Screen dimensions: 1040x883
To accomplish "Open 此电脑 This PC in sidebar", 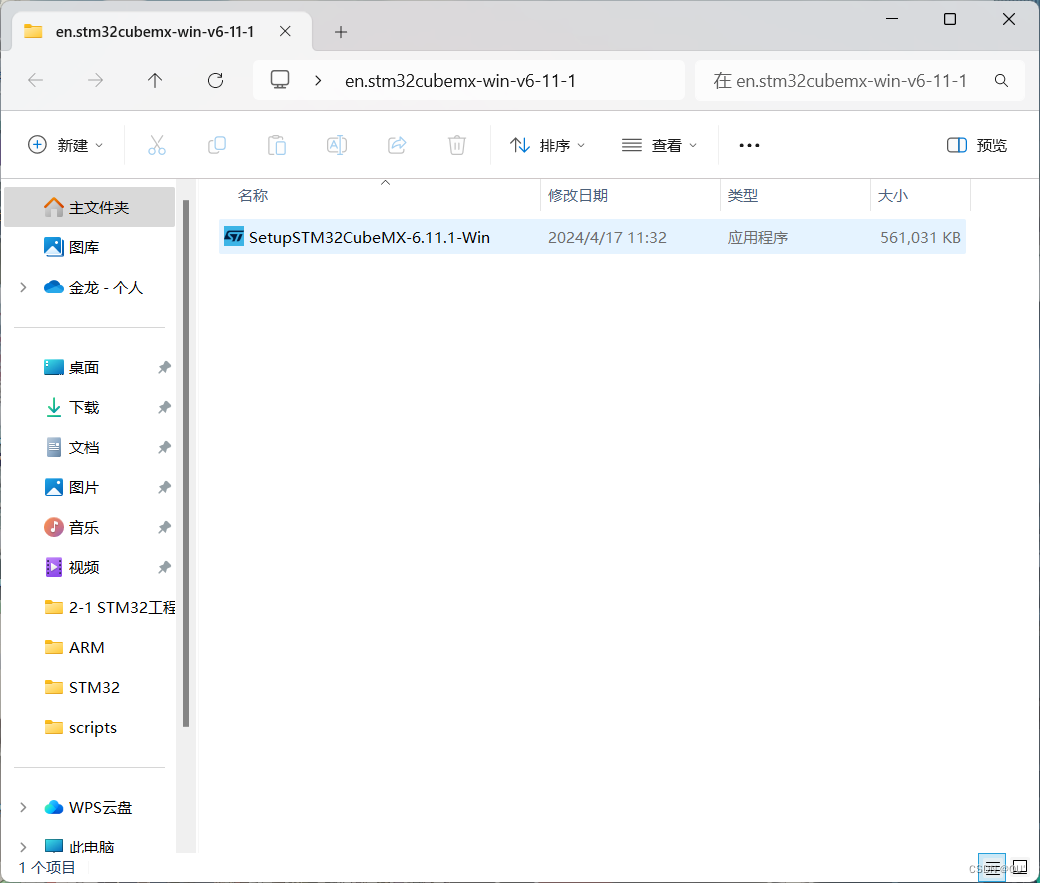I will [x=79, y=847].
